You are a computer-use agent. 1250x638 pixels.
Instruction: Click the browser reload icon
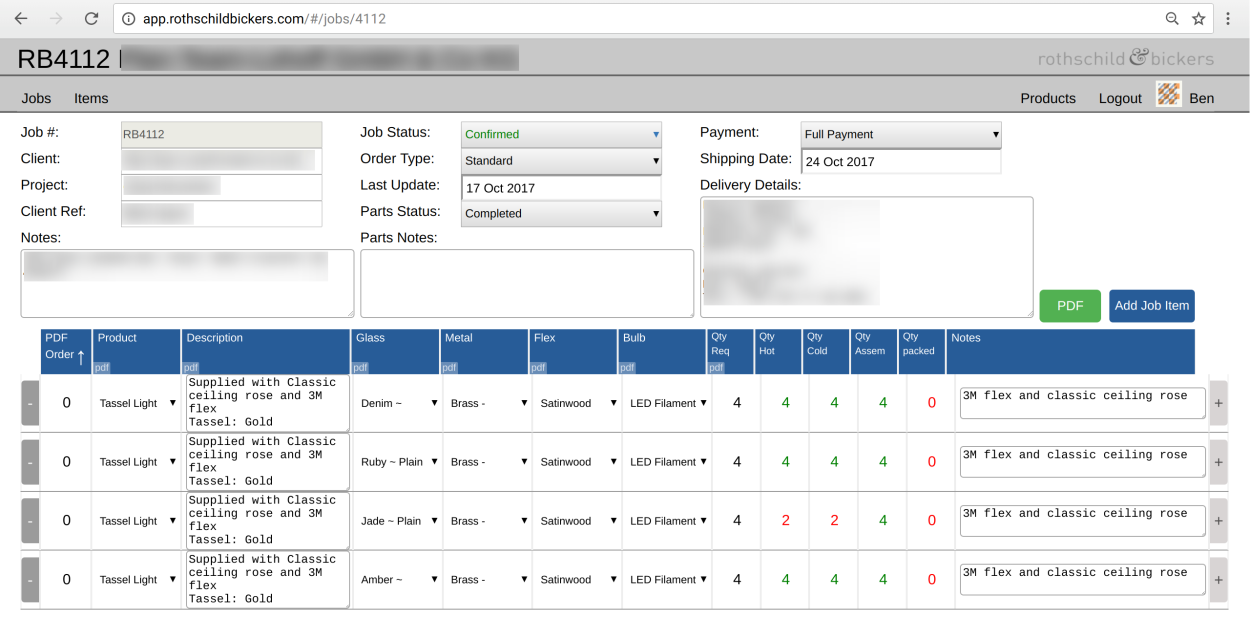(91, 19)
